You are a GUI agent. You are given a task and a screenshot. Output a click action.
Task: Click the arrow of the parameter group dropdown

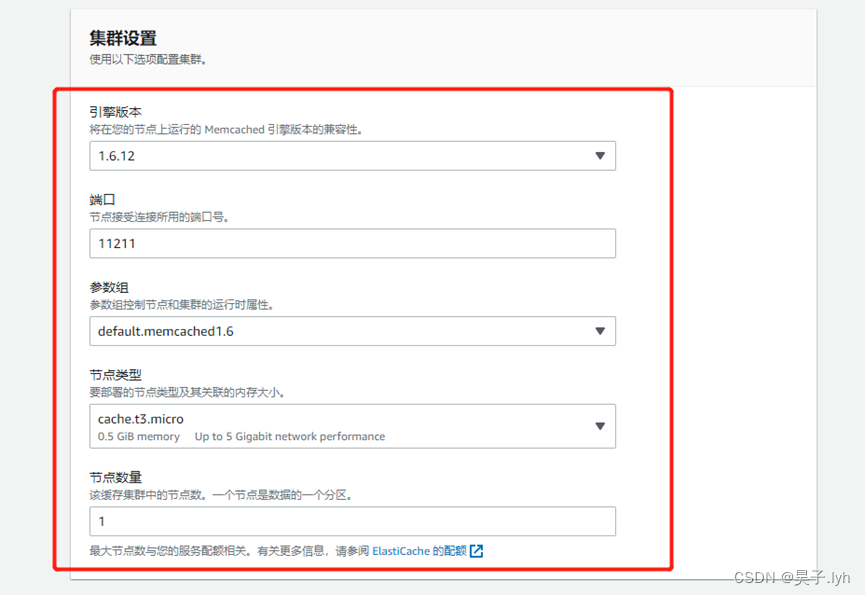pos(600,331)
